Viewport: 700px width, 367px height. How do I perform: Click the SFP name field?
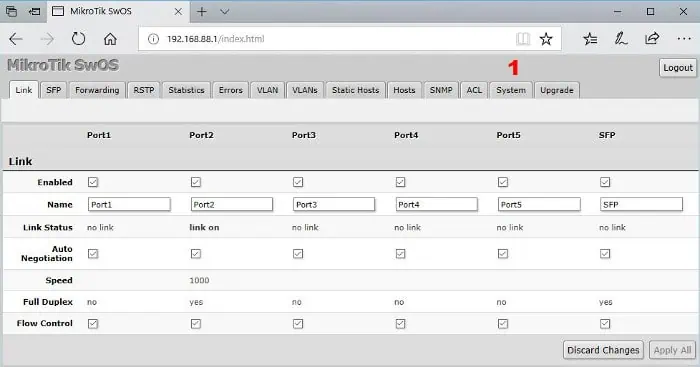(641, 204)
